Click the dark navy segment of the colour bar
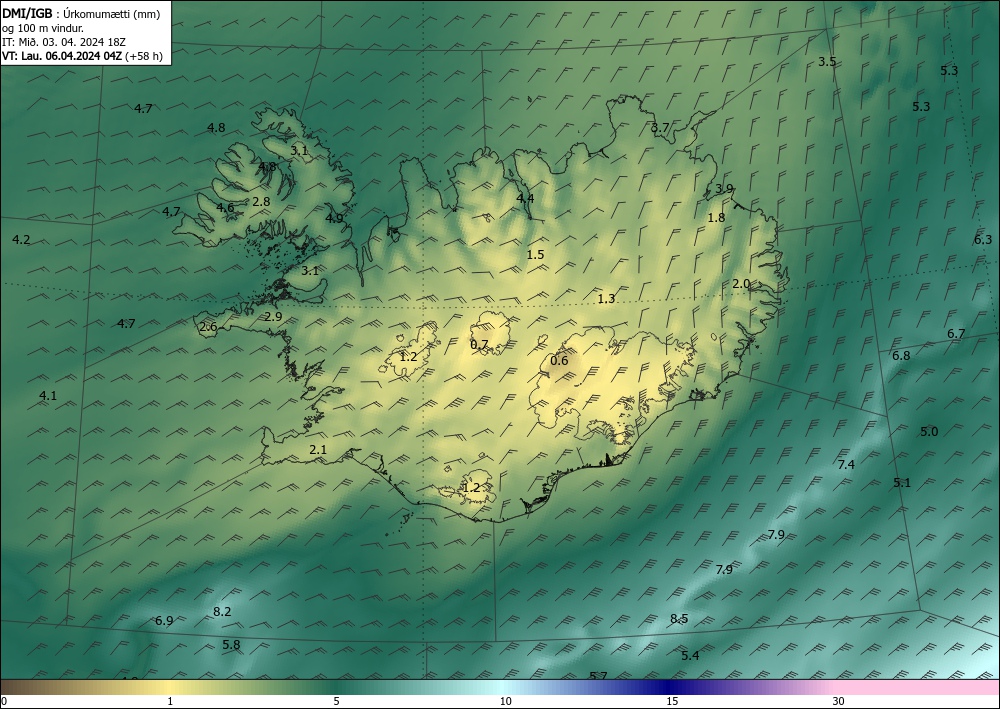The height and width of the screenshot is (709, 1000). pyautogui.click(x=666, y=687)
